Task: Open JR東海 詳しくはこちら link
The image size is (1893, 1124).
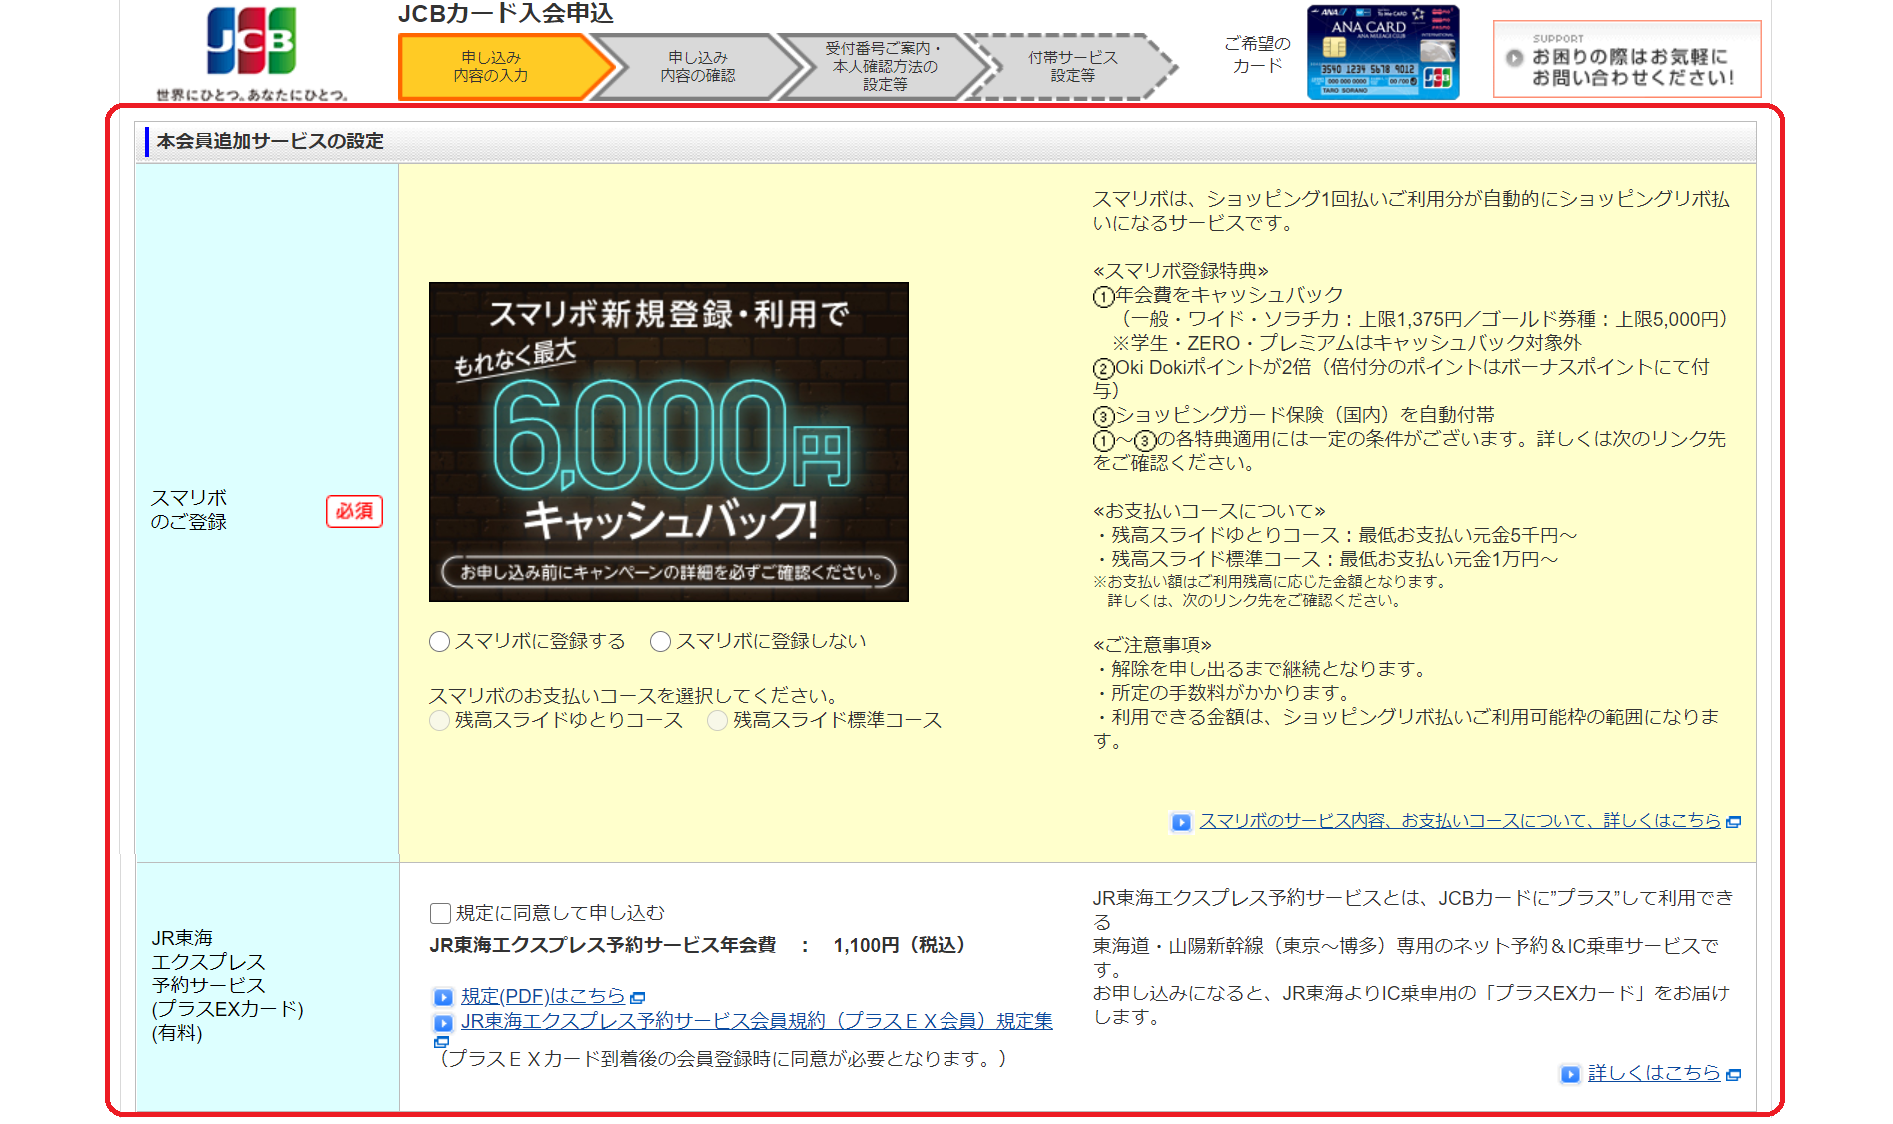Action: coord(1654,1073)
